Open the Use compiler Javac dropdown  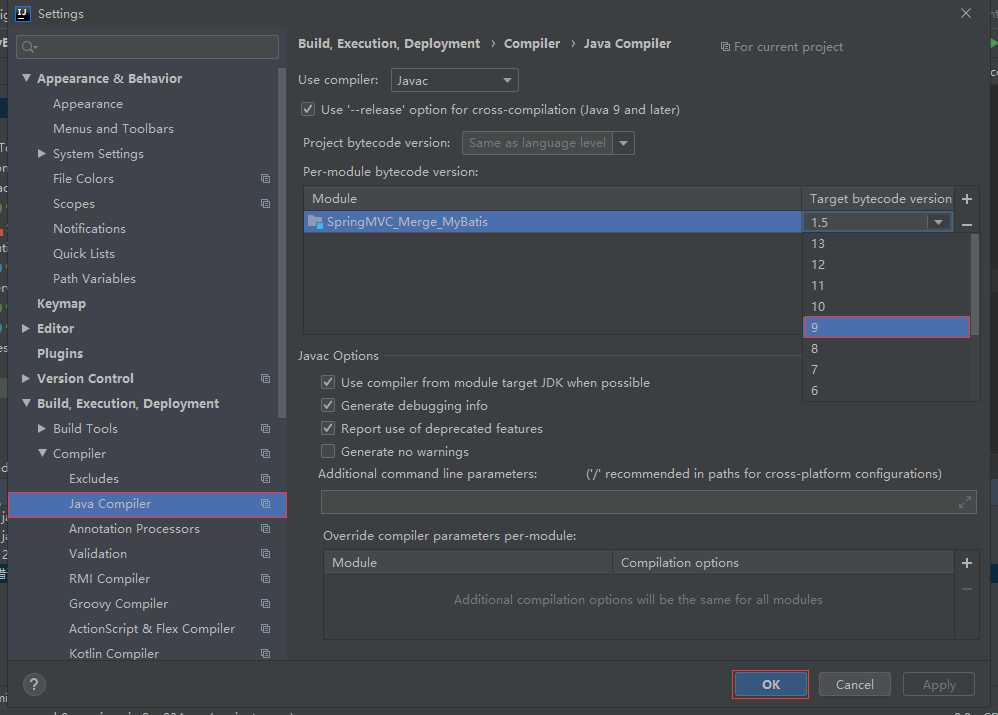click(x=453, y=80)
